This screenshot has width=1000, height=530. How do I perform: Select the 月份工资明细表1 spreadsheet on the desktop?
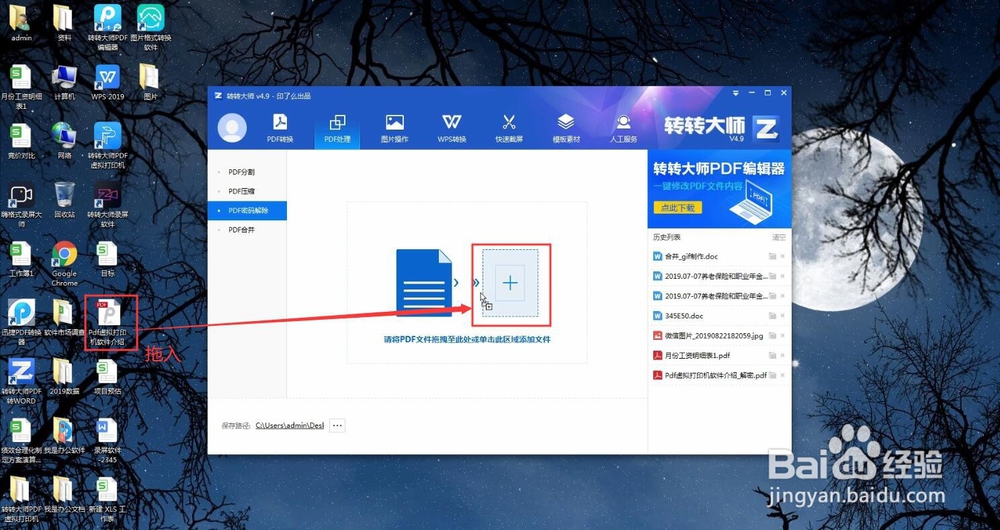(x=21, y=86)
